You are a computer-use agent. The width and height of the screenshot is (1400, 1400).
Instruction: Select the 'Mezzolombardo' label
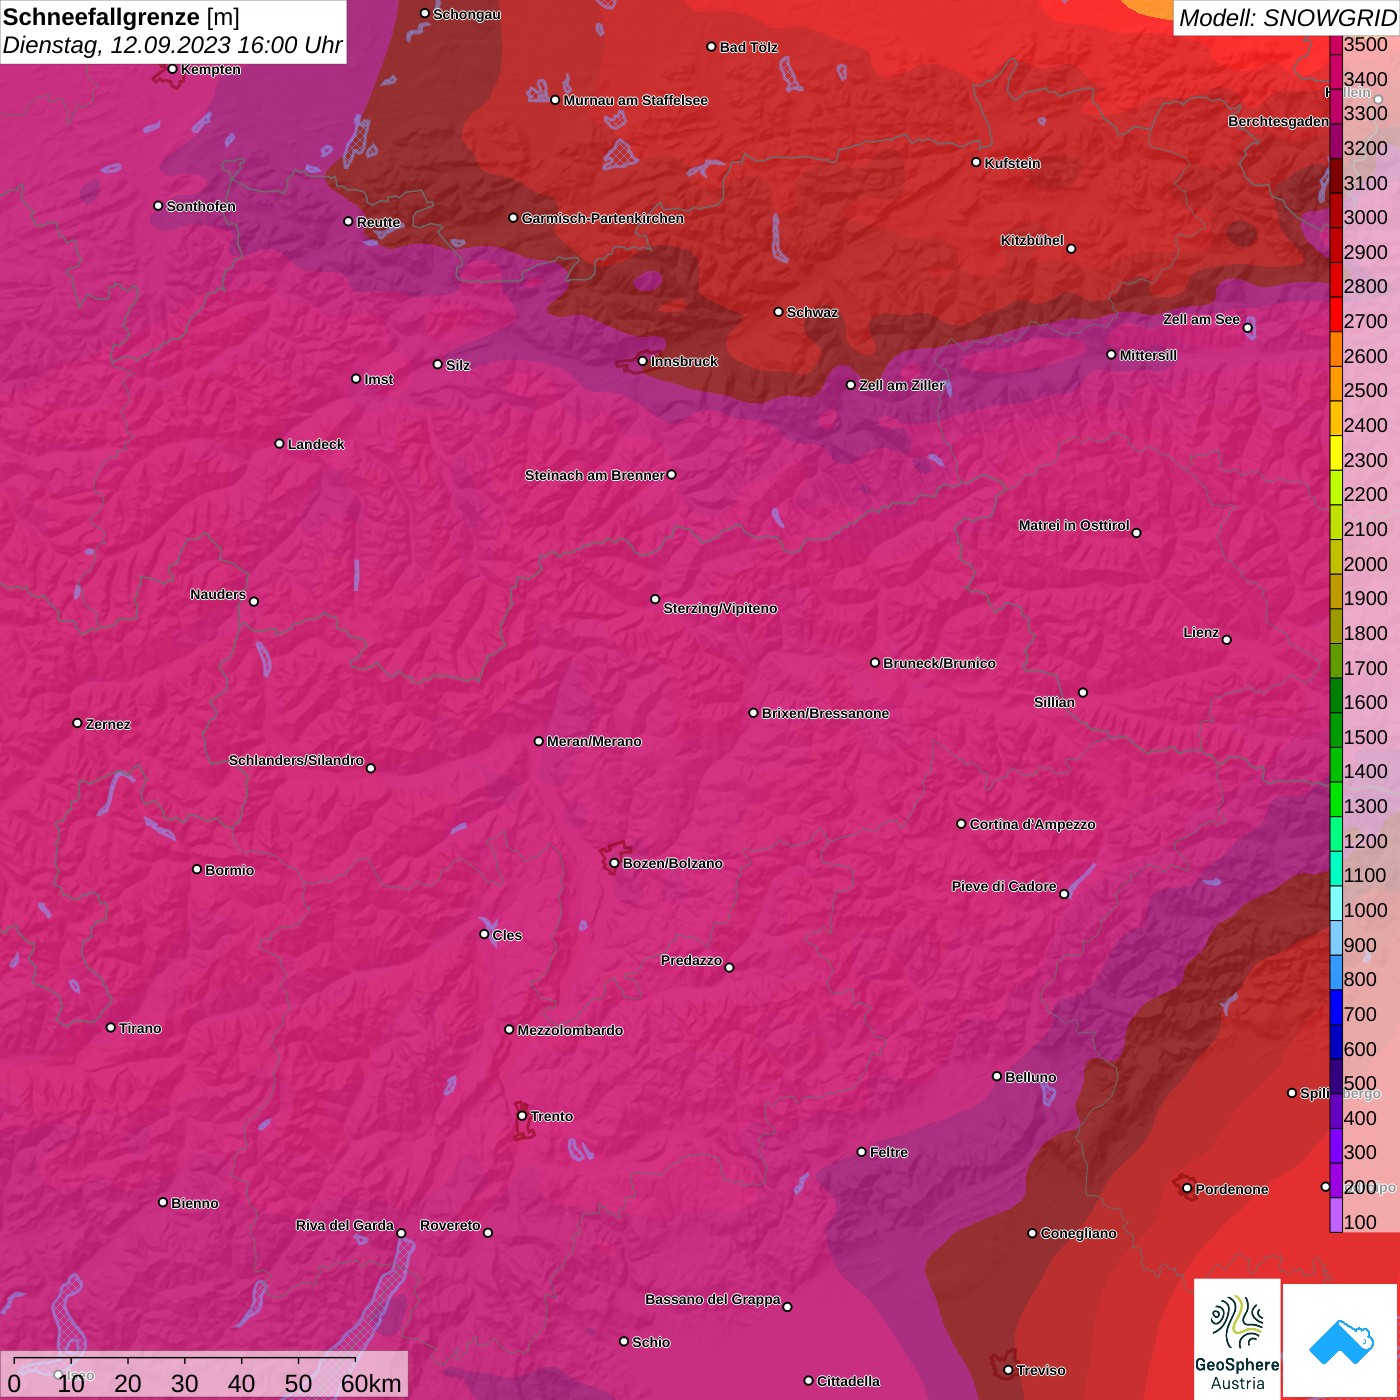tap(570, 1030)
